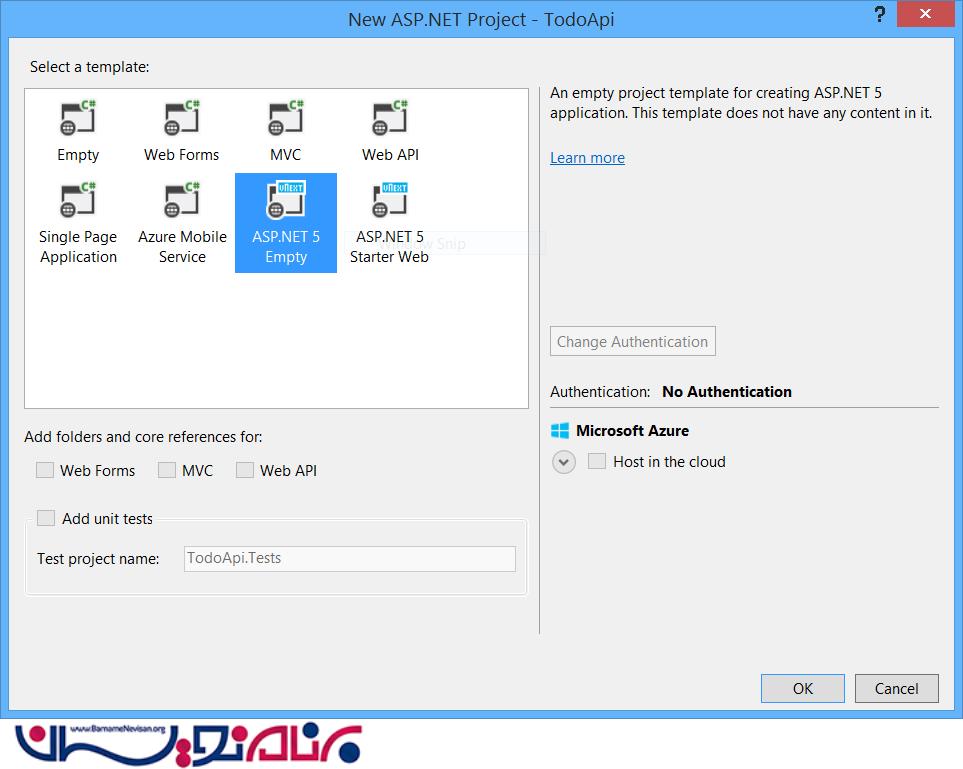
Task: Check the Web API references checkbox
Action: click(245, 470)
